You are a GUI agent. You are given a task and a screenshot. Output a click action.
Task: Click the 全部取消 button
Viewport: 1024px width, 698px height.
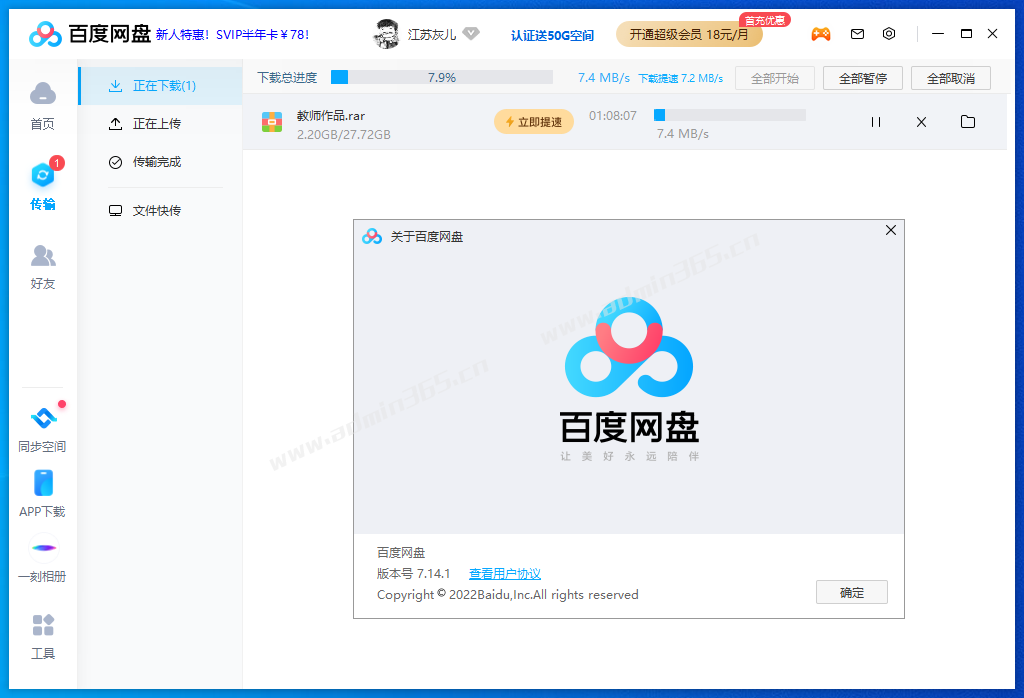[x=951, y=78]
